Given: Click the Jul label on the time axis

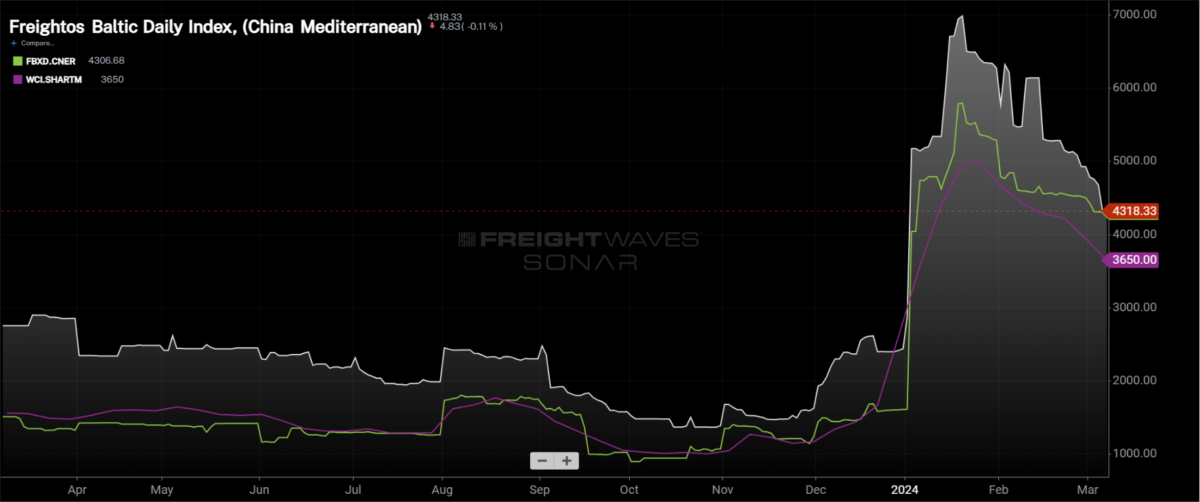Looking at the screenshot, I should (x=353, y=491).
